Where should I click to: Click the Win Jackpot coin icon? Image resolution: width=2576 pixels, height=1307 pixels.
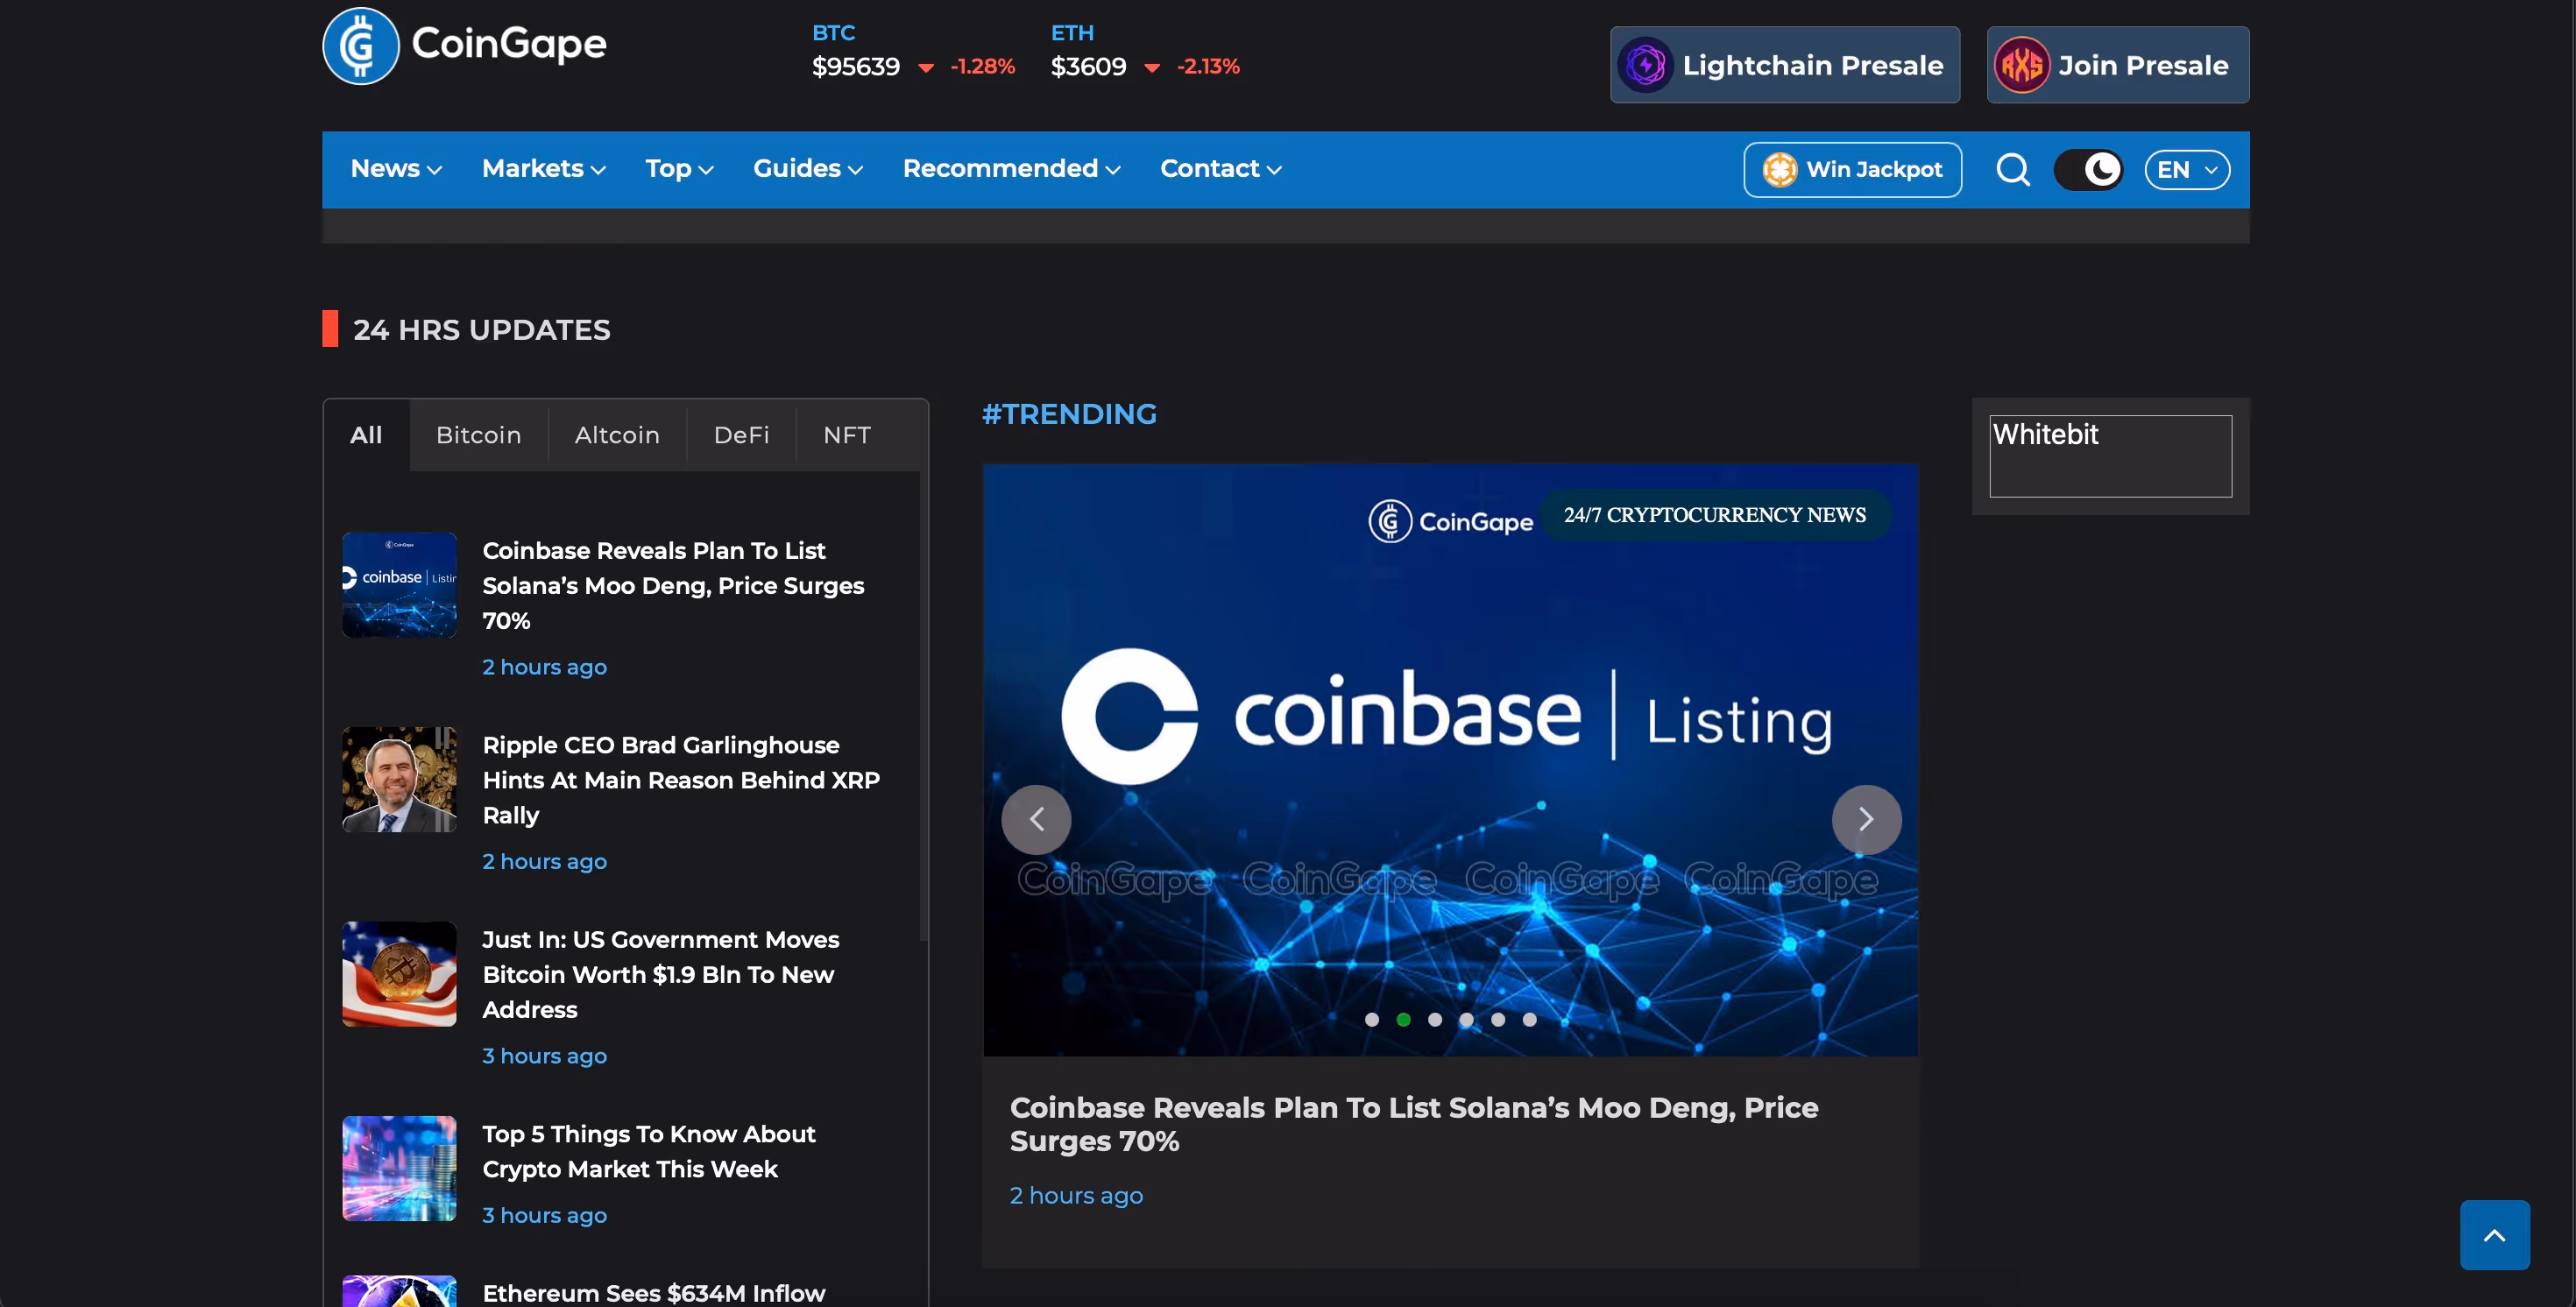tap(1779, 170)
